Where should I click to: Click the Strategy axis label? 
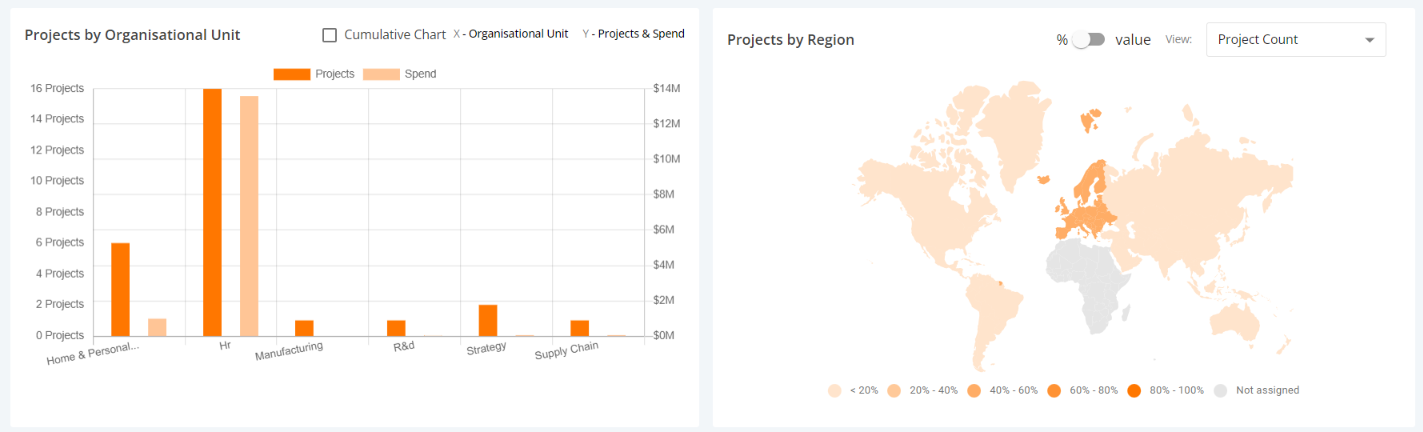[x=487, y=348]
